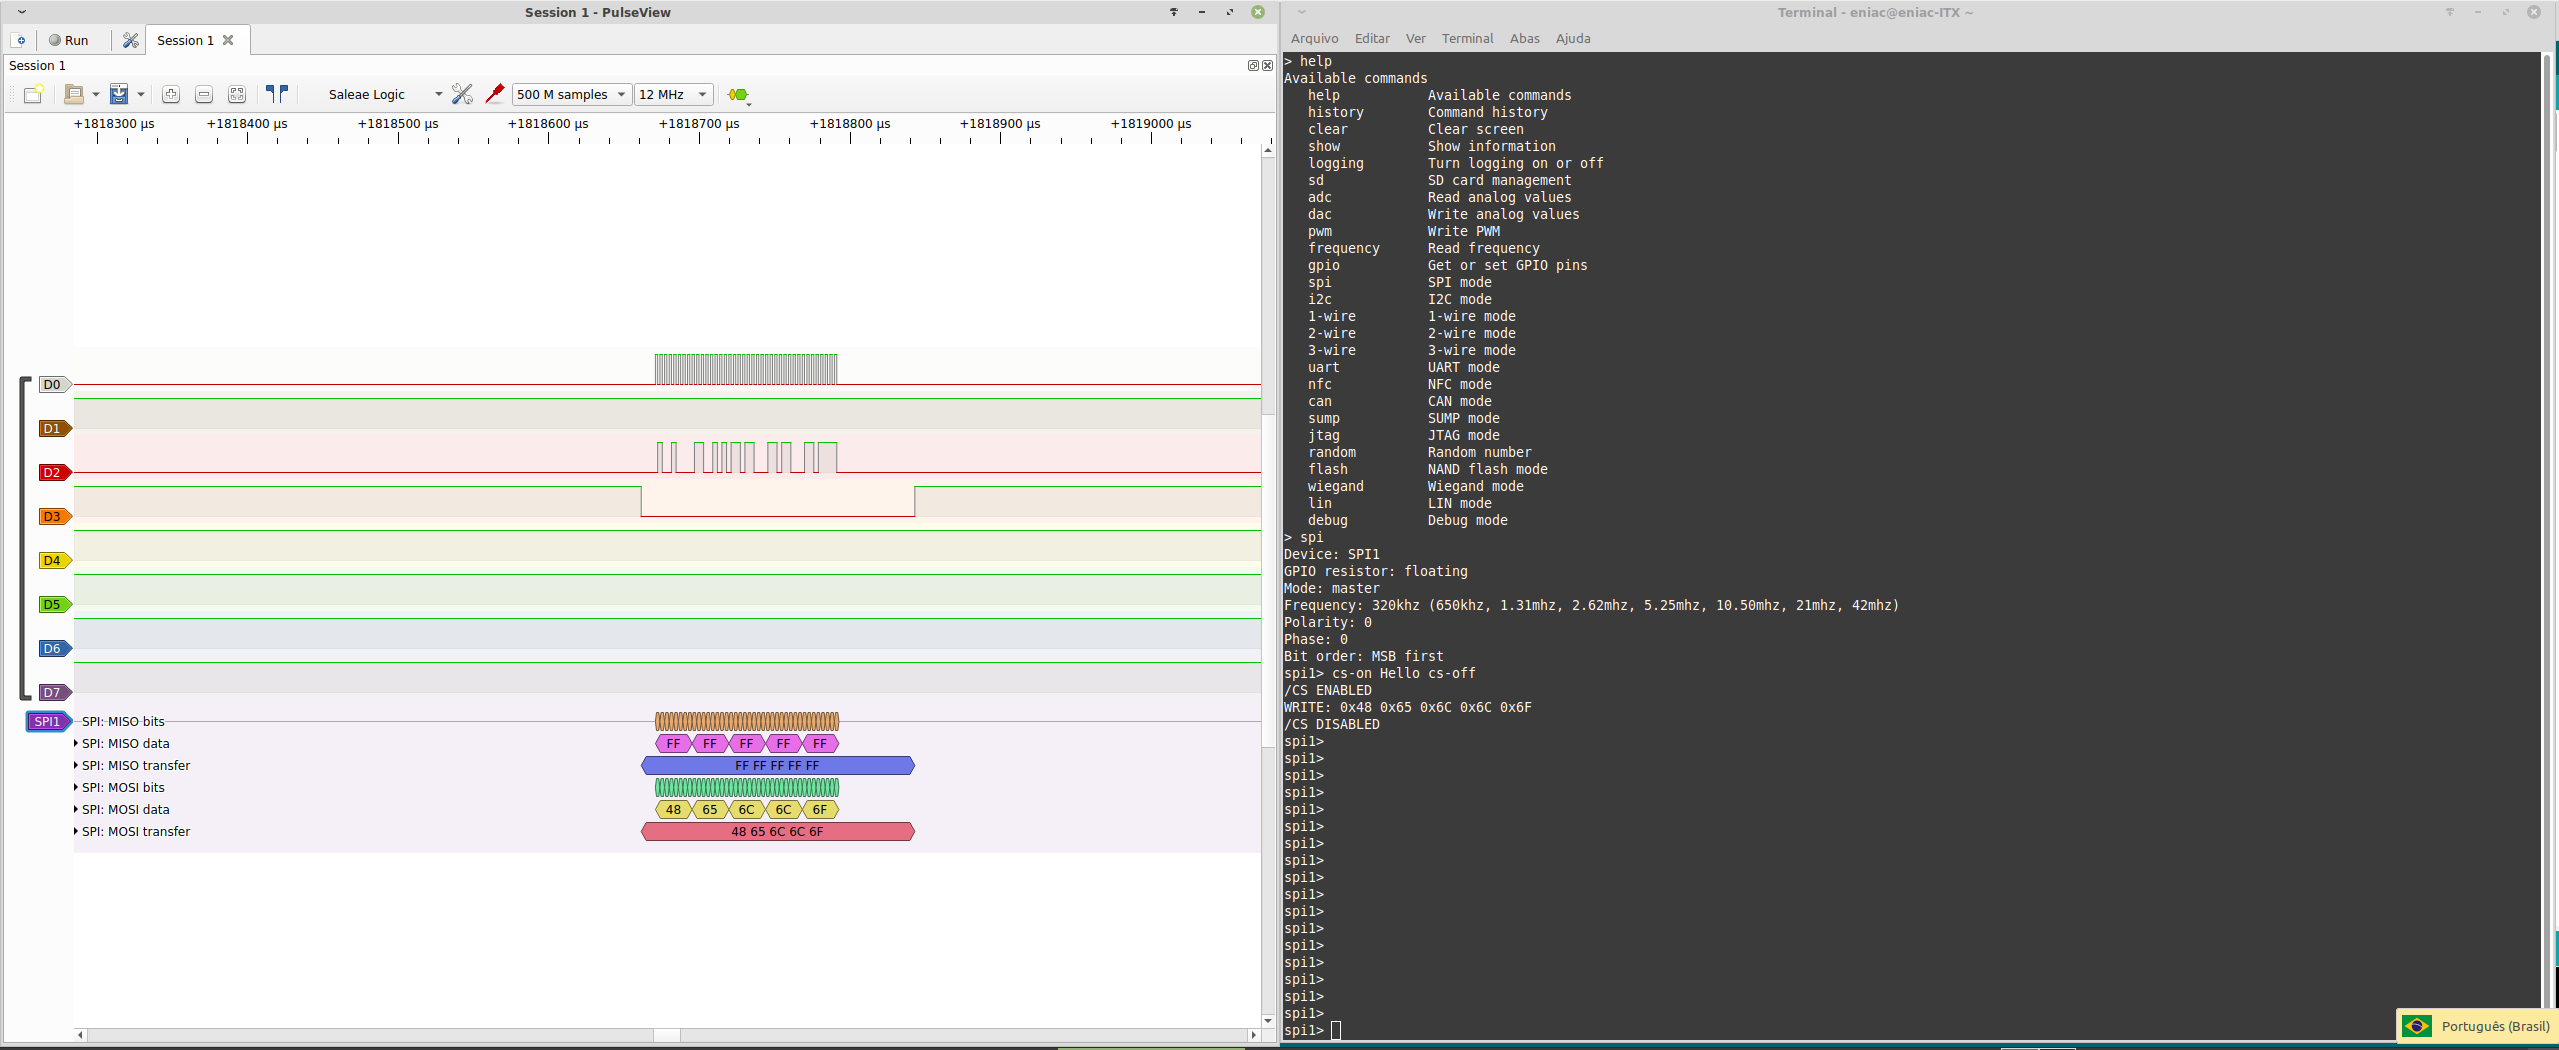Screen dimensions: 2559x1050
Task: Click vertical scrollbar down arrow in PulseView
Action: (1268, 1021)
